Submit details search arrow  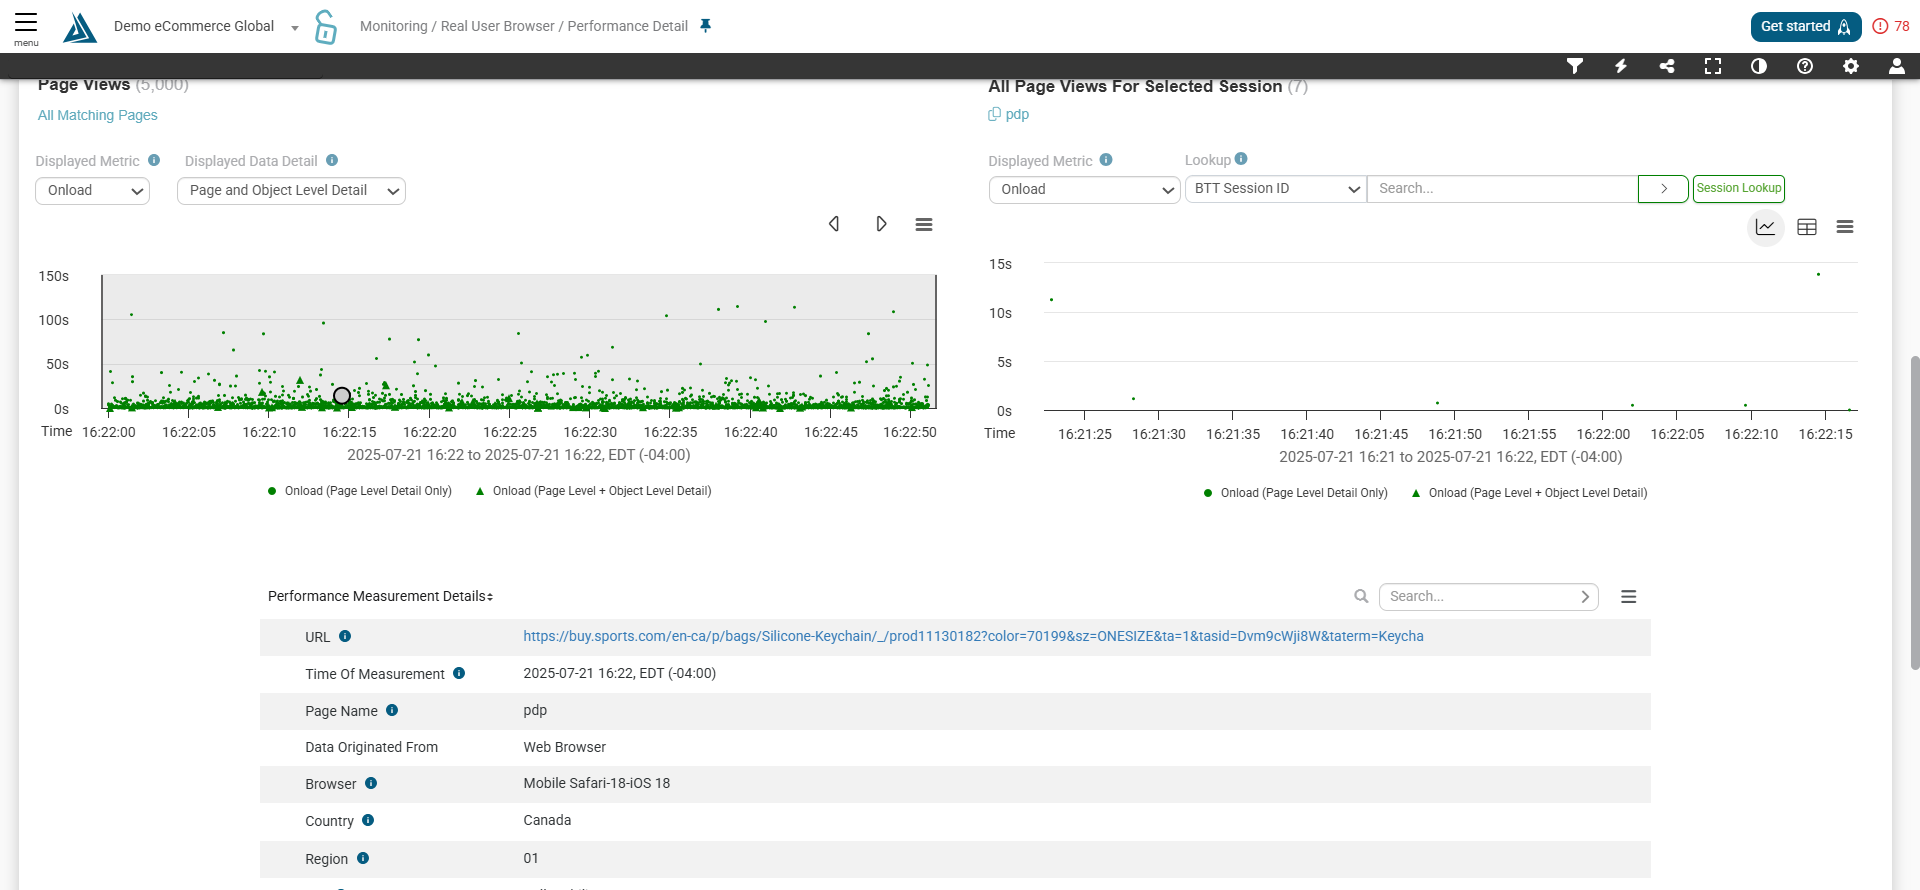point(1586,597)
